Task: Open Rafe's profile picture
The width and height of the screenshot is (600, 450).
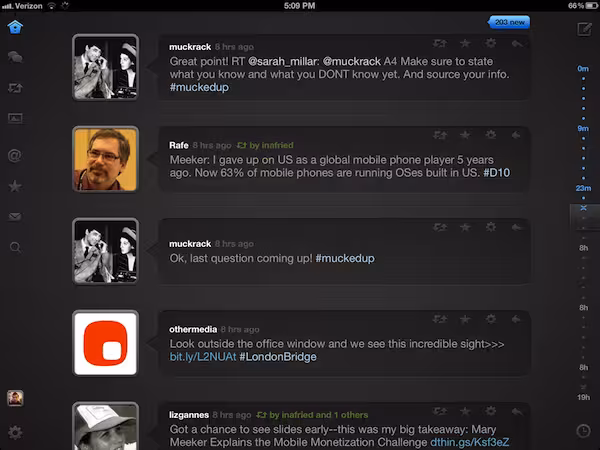Action: tap(105, 159)
